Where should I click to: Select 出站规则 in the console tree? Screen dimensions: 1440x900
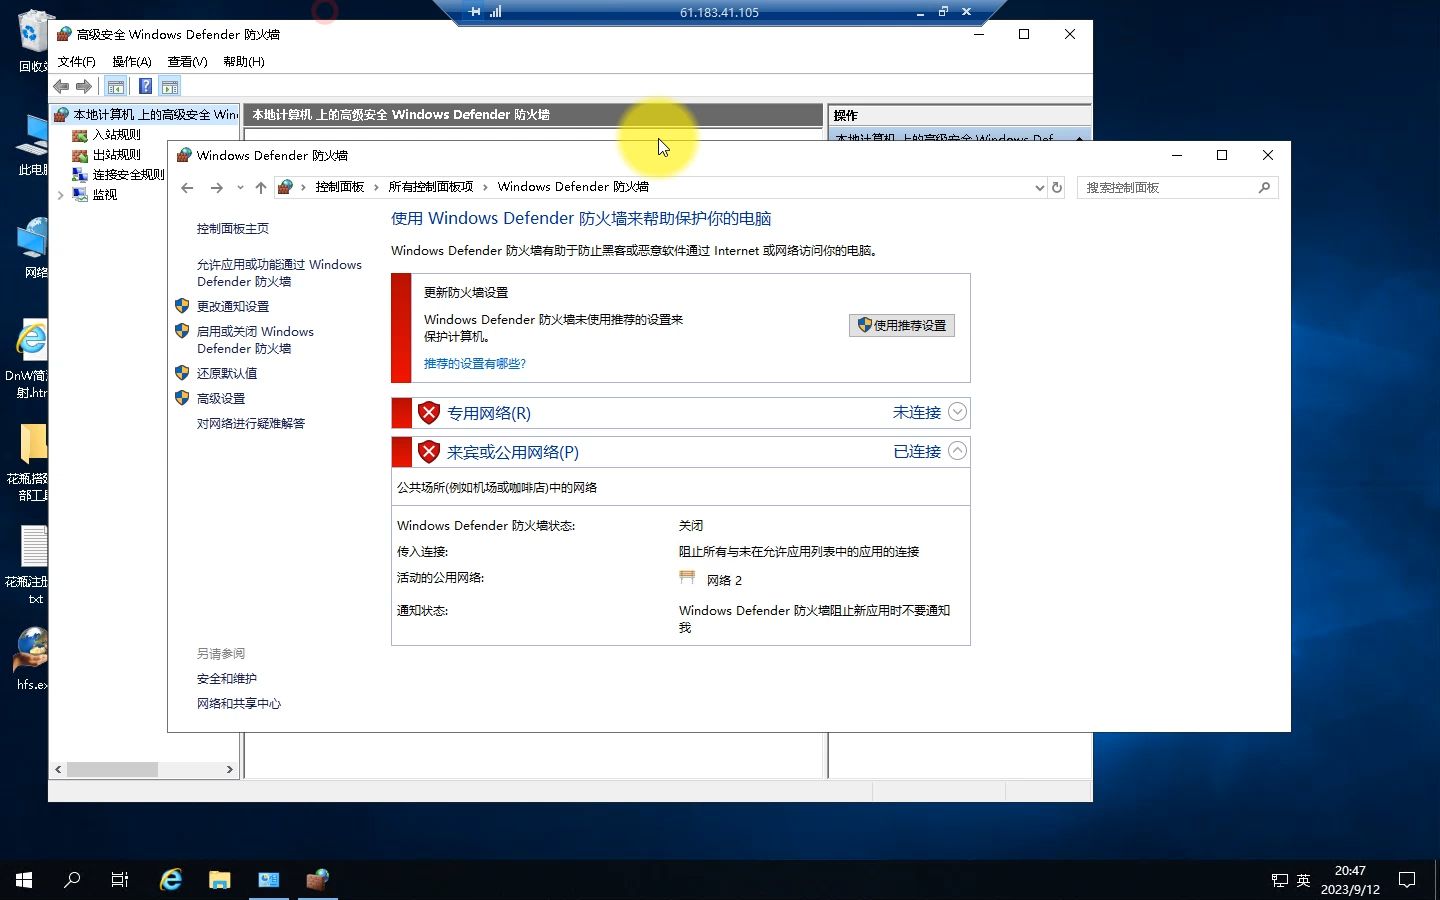(x=116, y=154)
